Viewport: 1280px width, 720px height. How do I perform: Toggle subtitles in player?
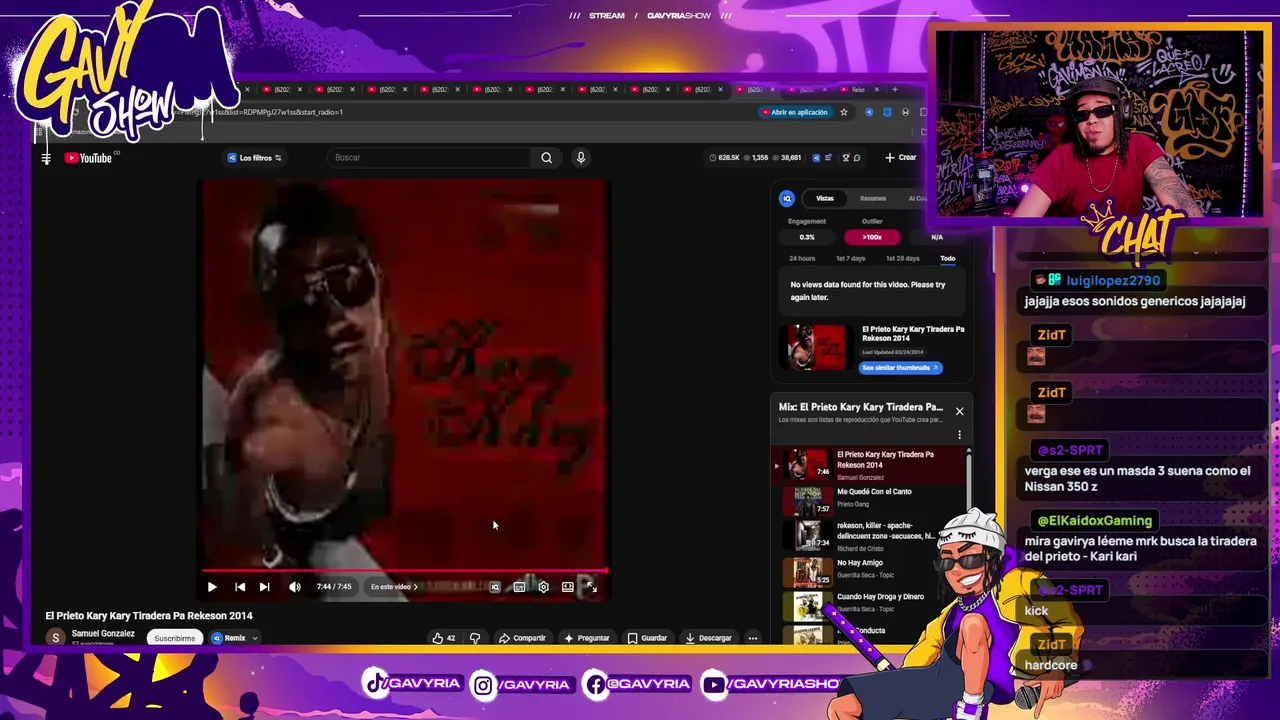click(519, 587)
